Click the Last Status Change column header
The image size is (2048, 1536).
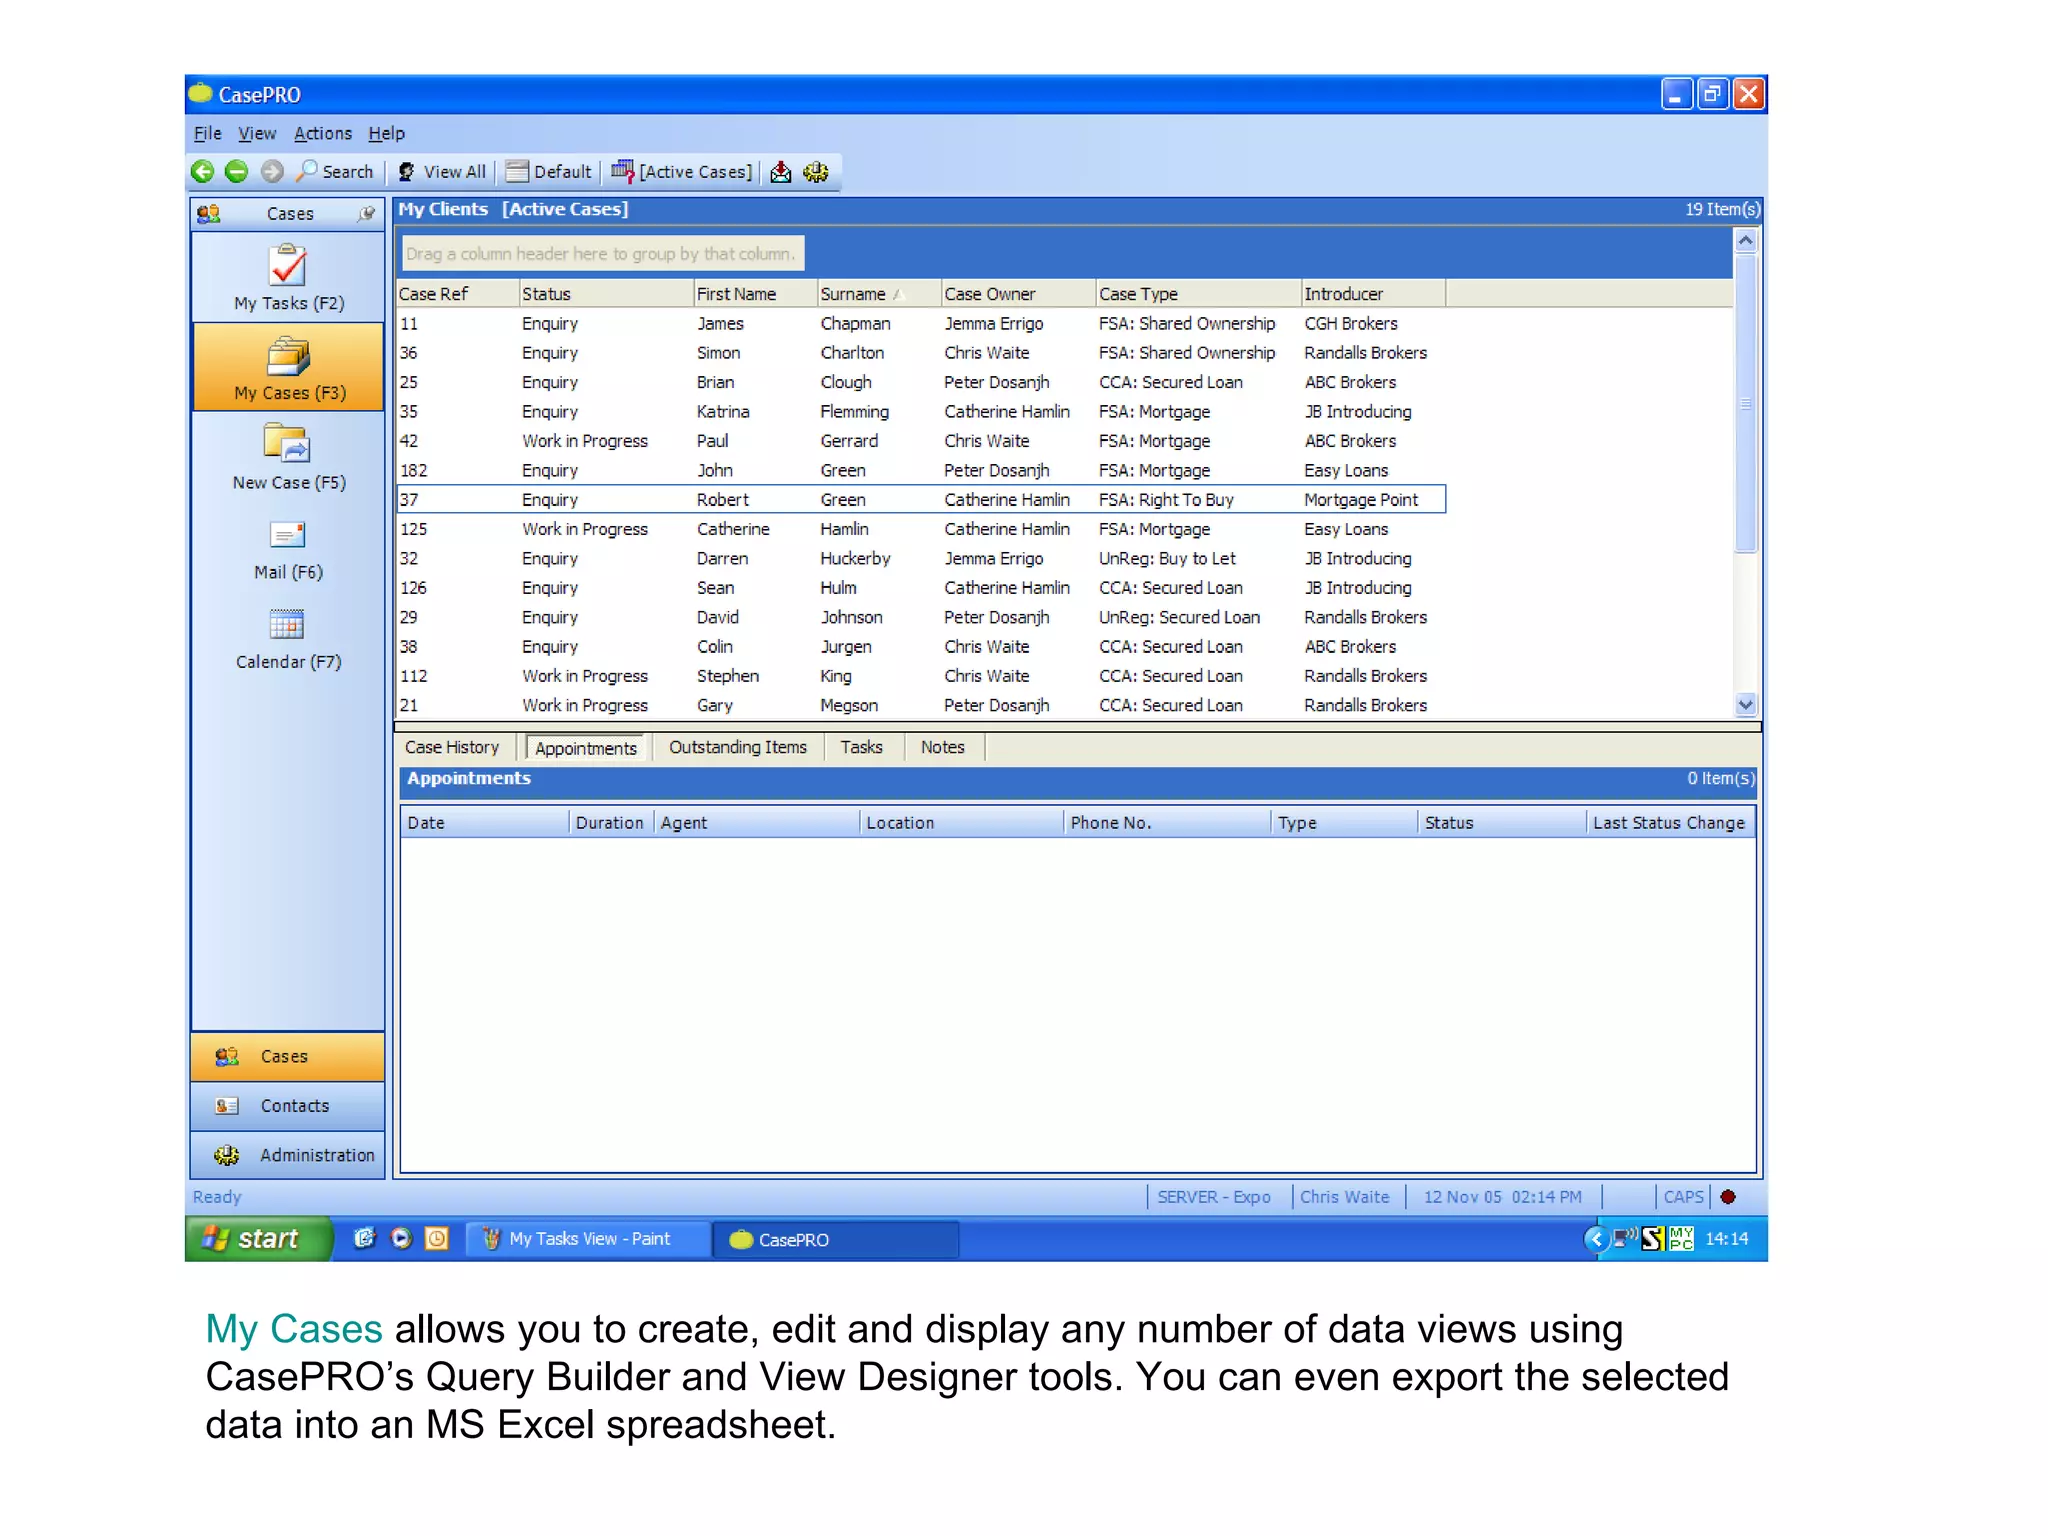point(1670,823)
